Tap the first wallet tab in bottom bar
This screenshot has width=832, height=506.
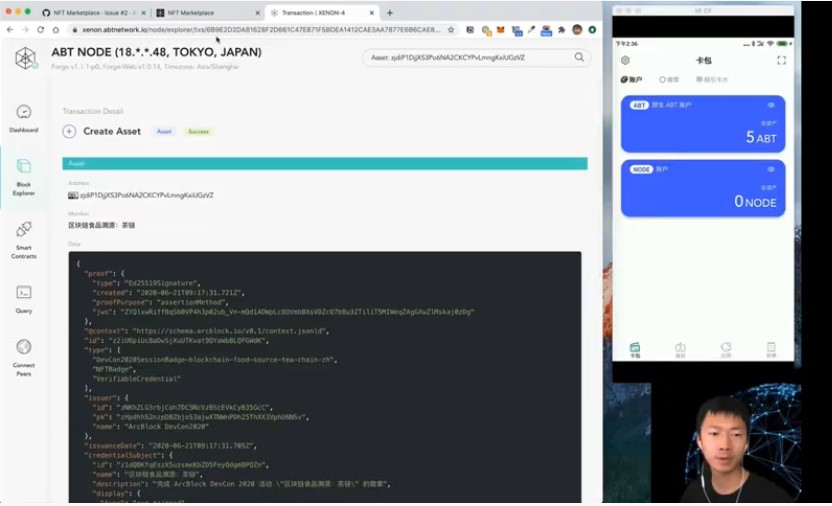click(635, 350)
